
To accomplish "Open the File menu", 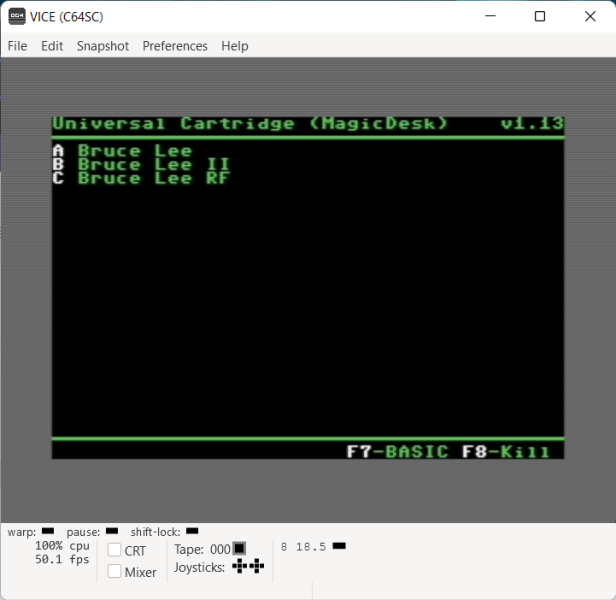I will click(18, 46).
